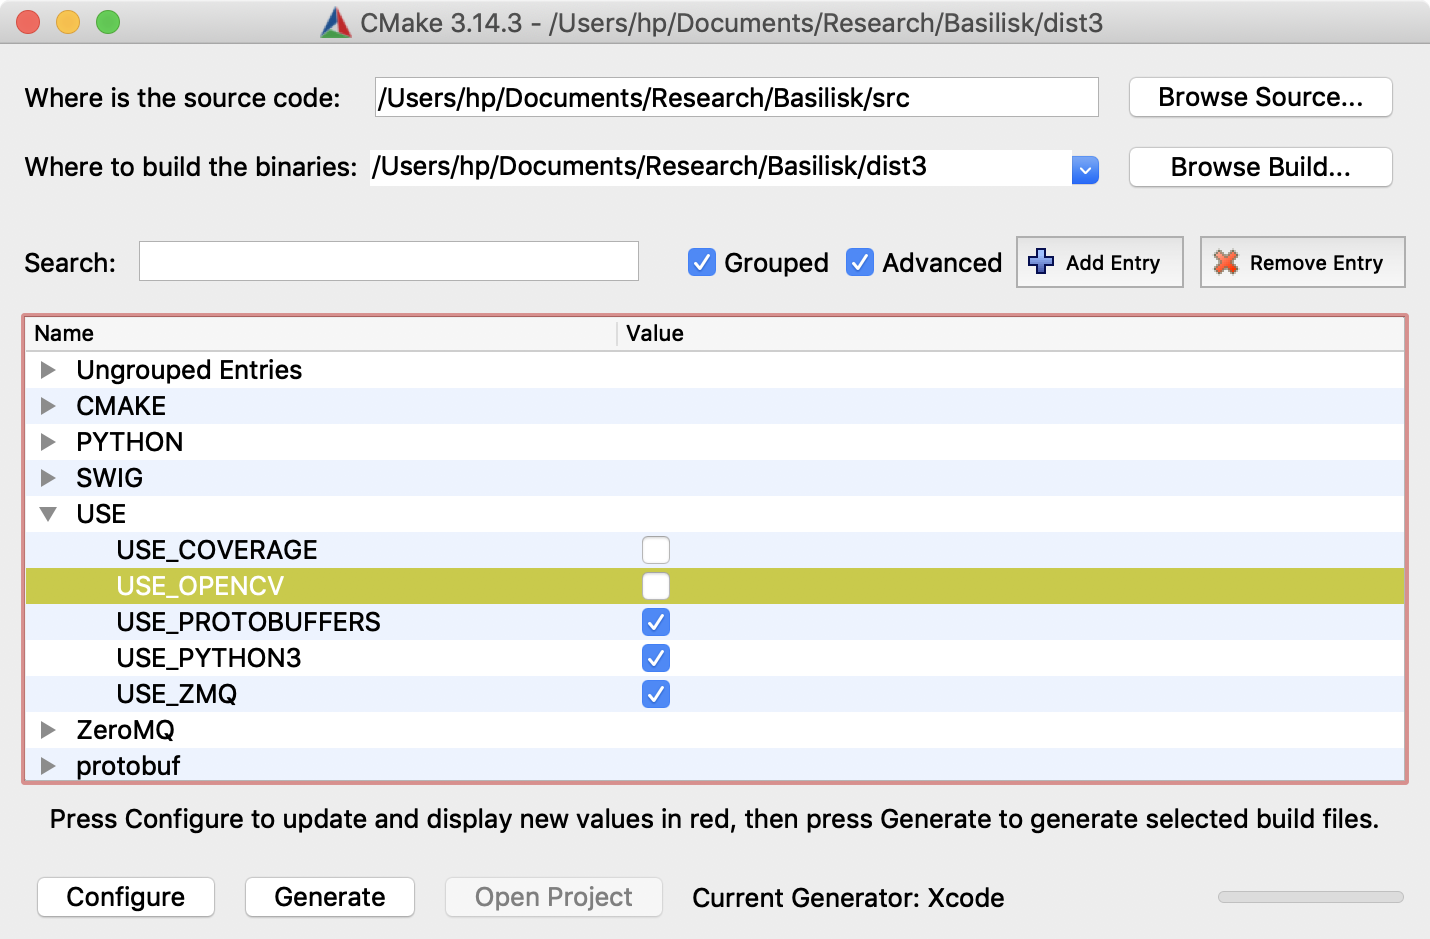The image size is (1430, 939).
Task: Toggle the Grouped checkbox
Action: point(702,262)
